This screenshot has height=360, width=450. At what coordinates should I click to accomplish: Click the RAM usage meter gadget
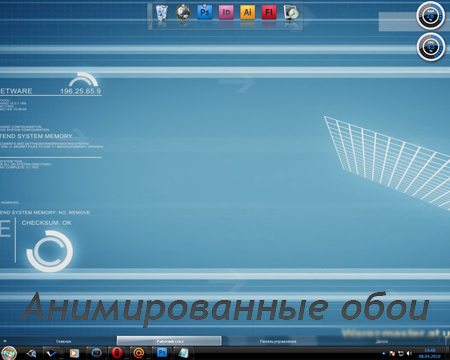[x=431, y=16]
